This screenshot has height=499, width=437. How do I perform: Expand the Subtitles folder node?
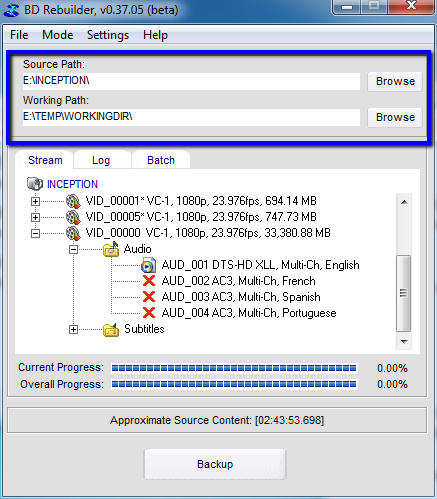[73, 330]
